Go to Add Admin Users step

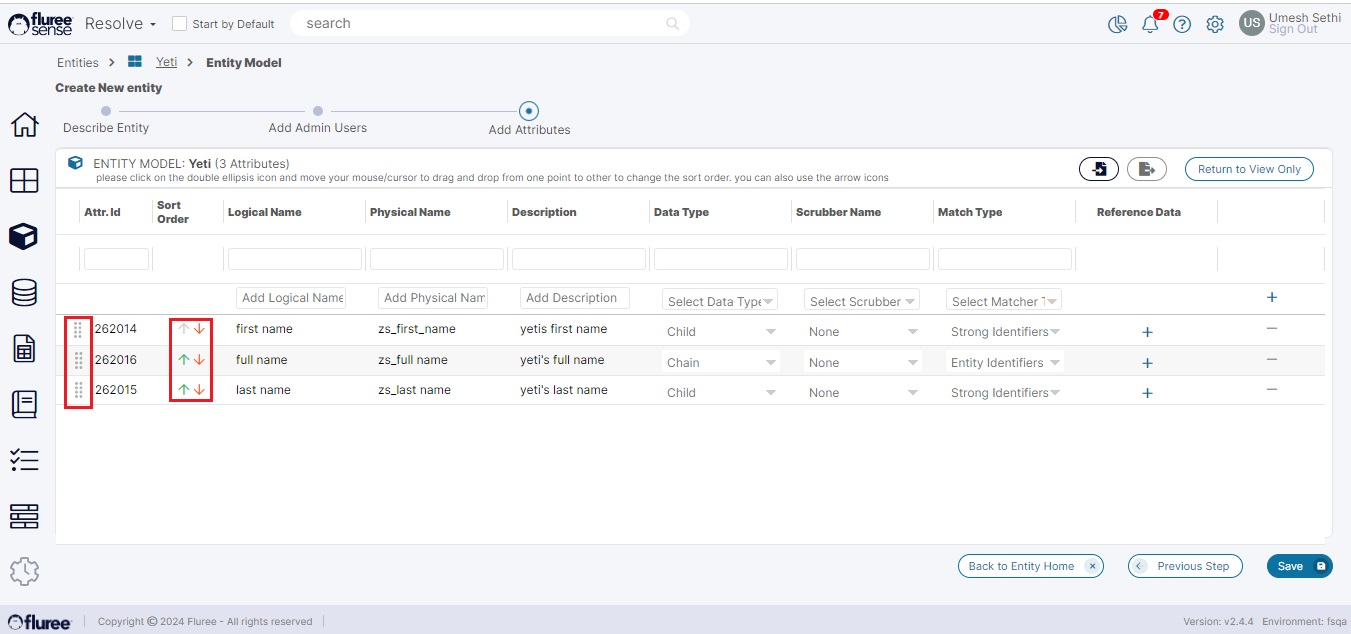(x=318, y=112)
